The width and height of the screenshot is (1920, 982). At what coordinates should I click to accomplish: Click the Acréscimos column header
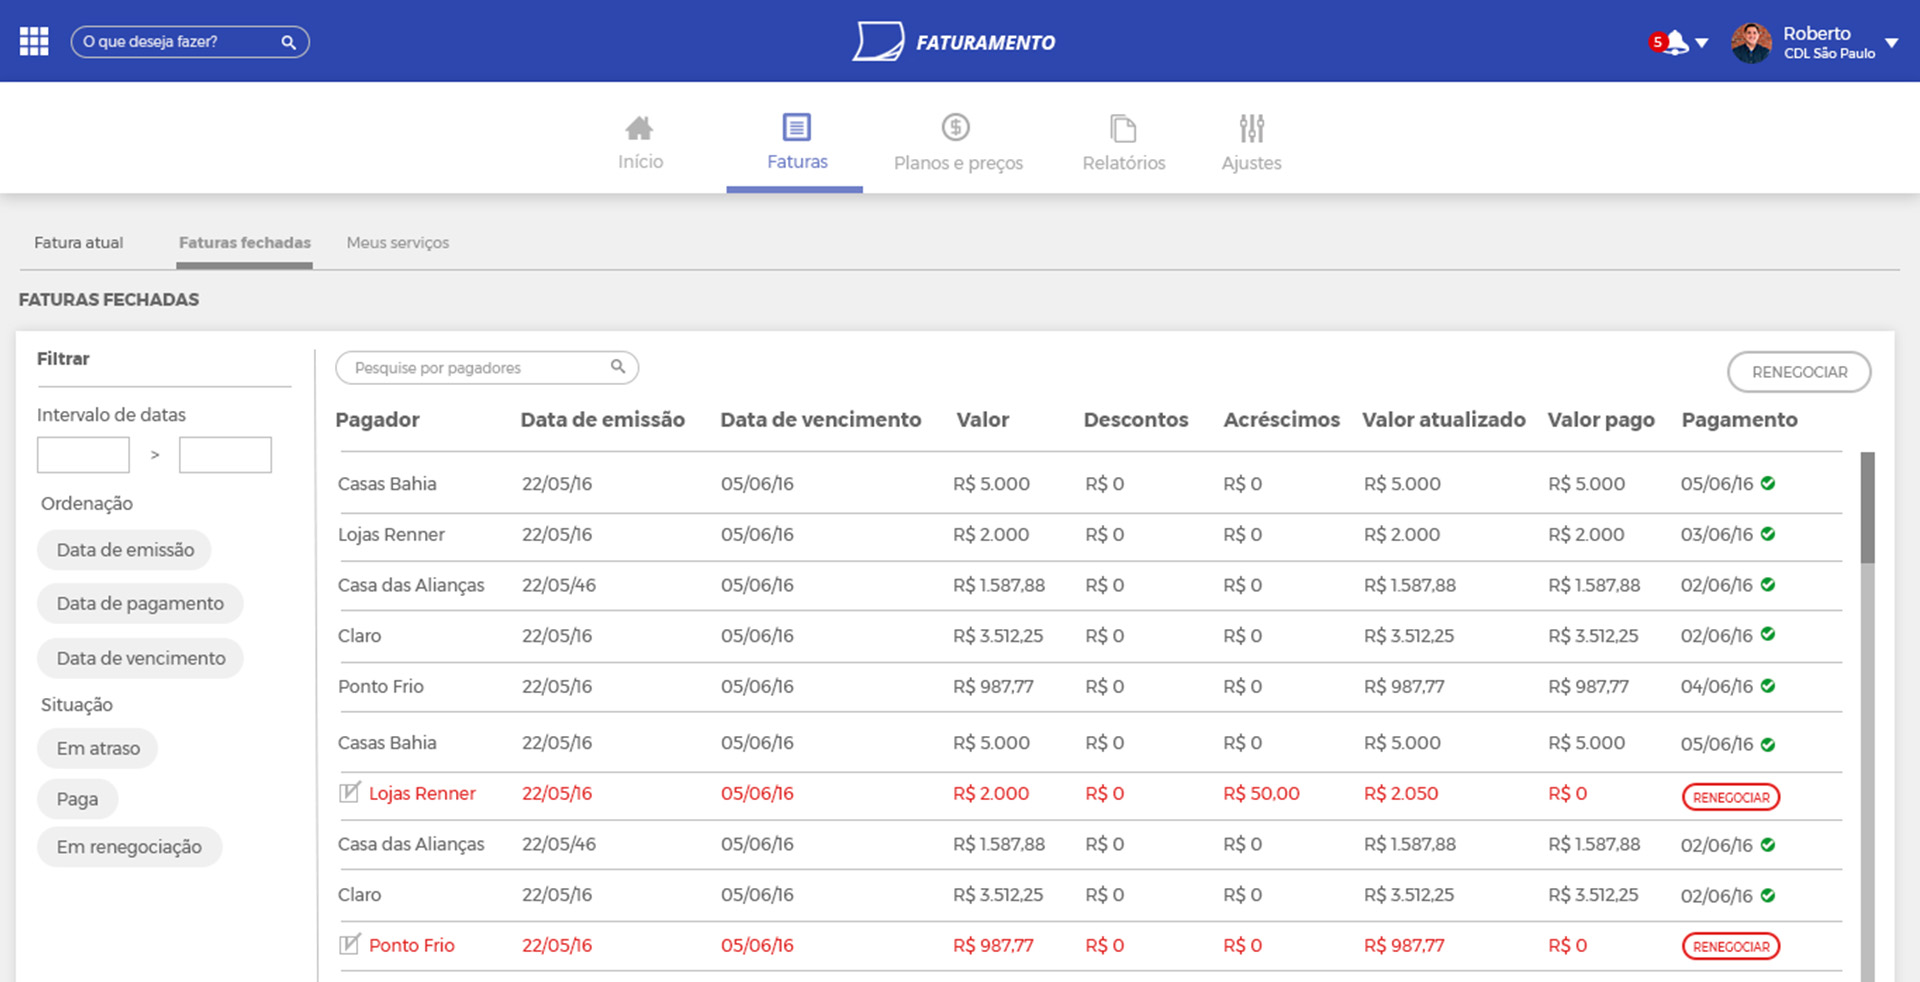1281,420
